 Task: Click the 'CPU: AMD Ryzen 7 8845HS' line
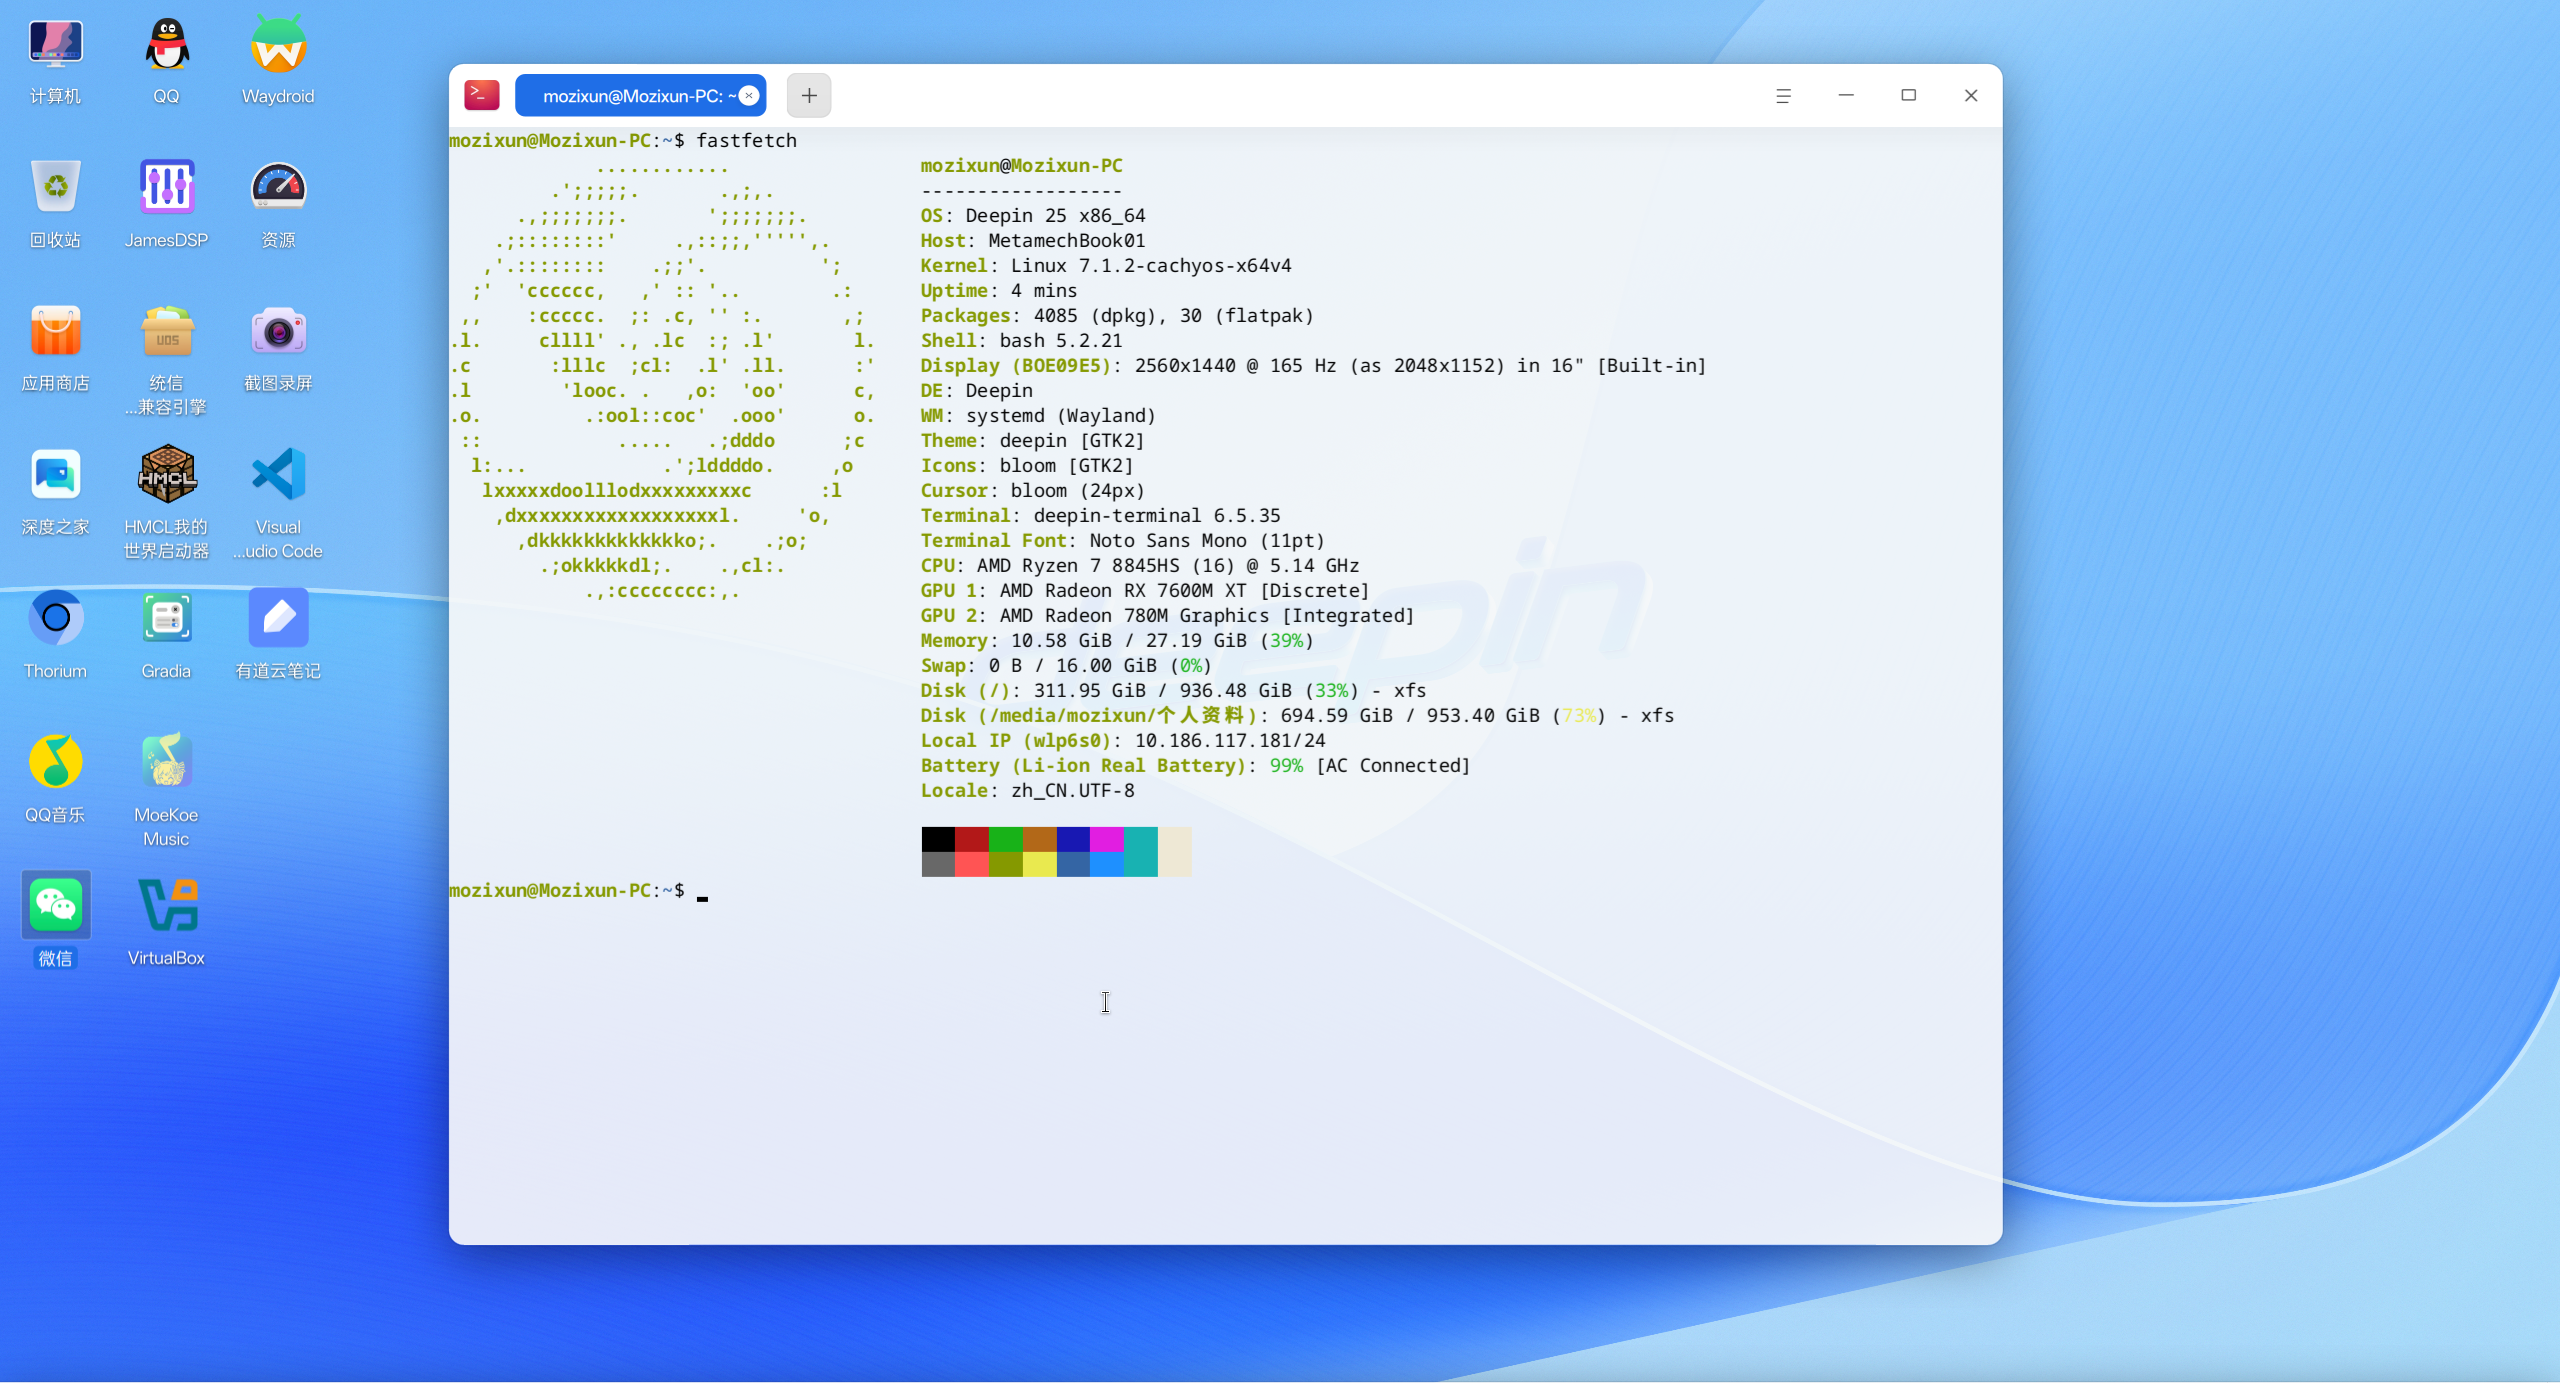coord(1140,565)
